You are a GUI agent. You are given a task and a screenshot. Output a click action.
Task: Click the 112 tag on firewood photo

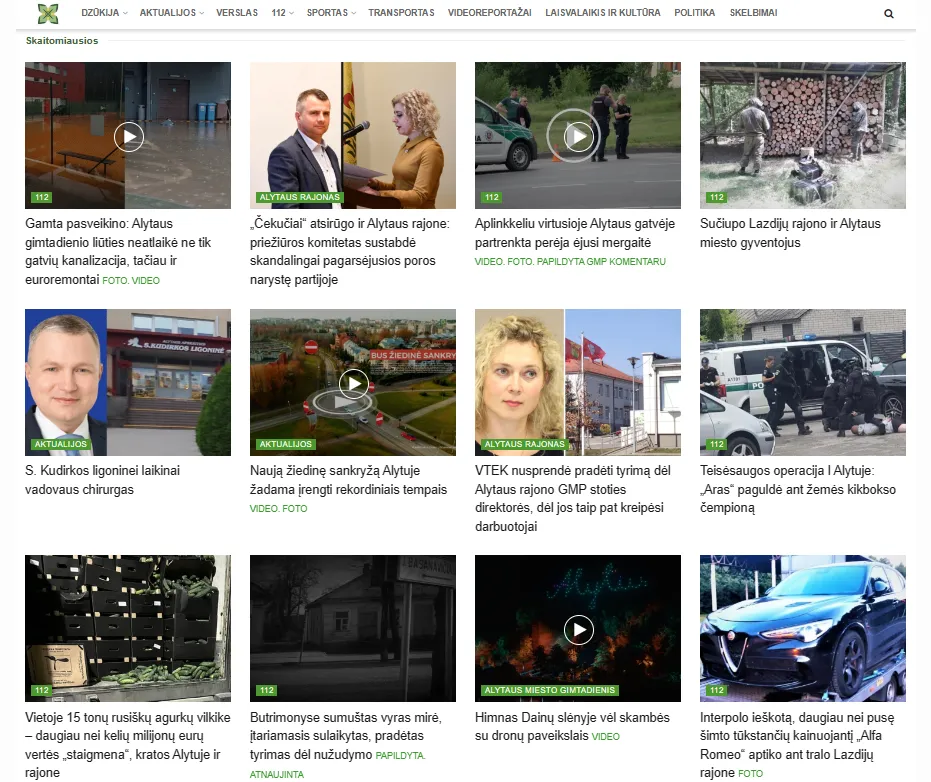click(716, 198)
